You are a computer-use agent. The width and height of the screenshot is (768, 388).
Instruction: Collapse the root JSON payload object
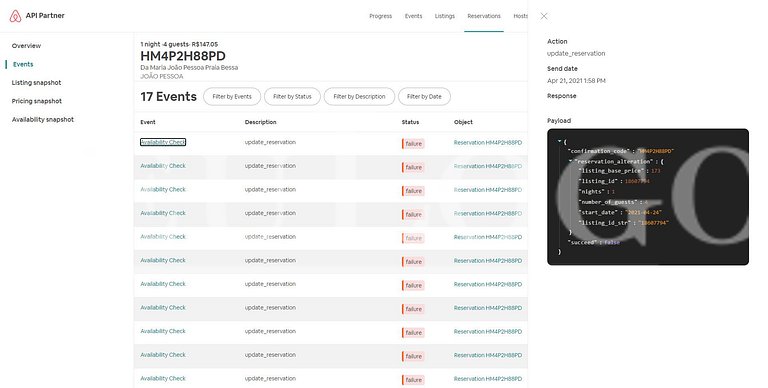click(x=559, y=141)
